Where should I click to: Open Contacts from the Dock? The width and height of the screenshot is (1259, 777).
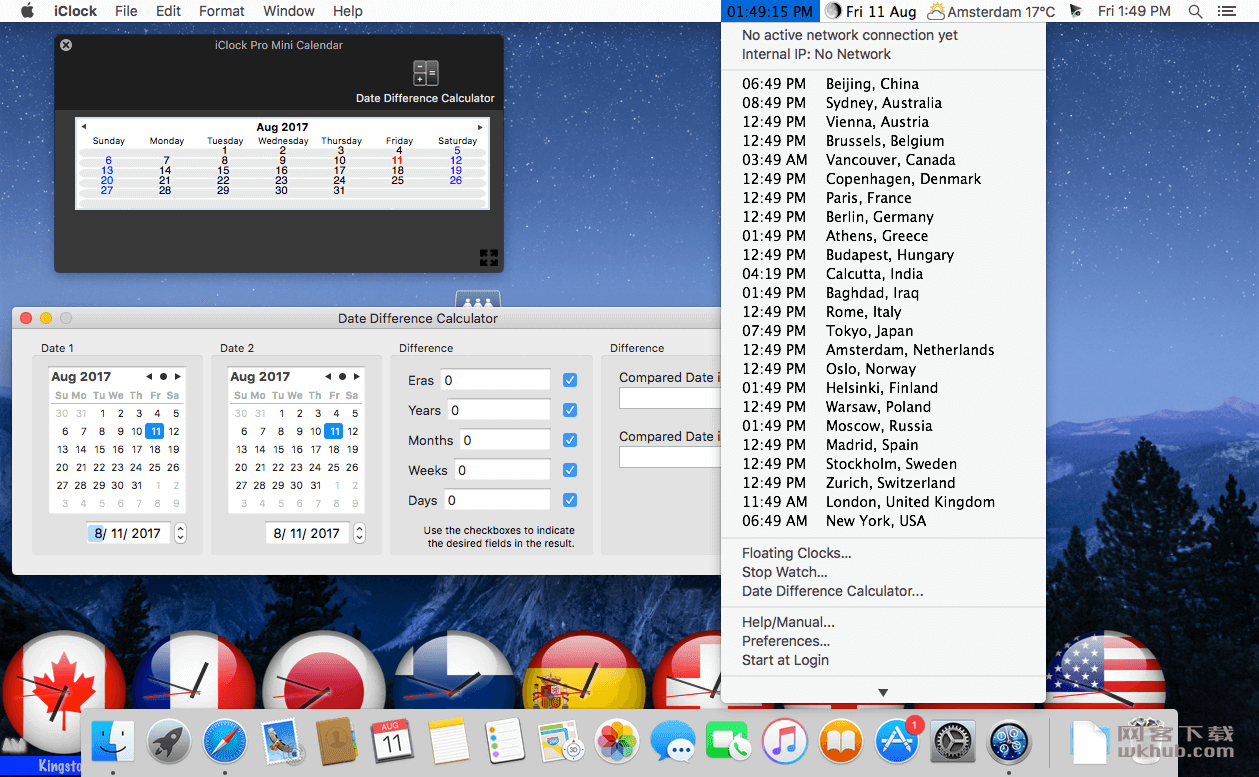(x=337, y=742)
